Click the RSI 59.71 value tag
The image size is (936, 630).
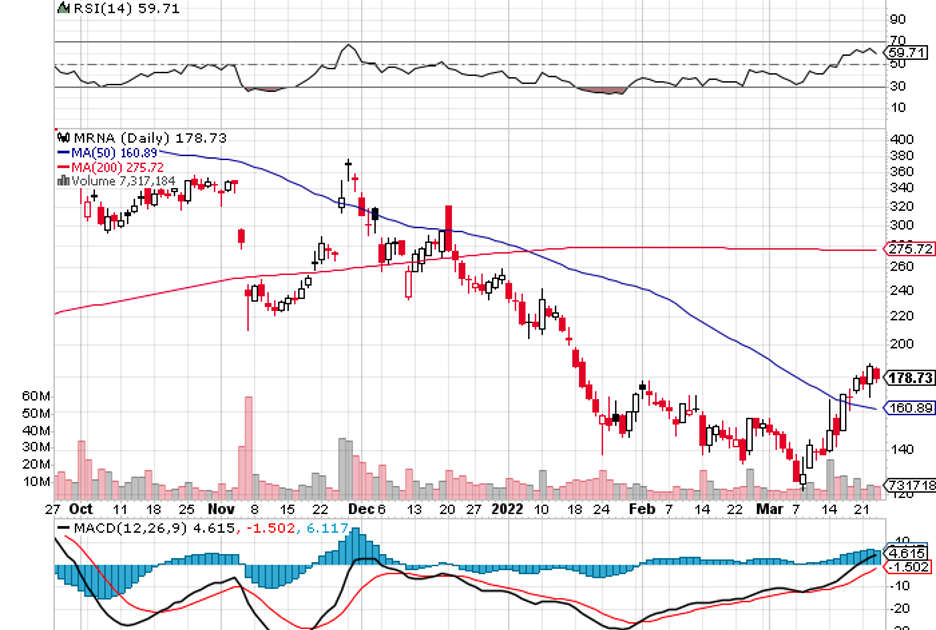910,52
